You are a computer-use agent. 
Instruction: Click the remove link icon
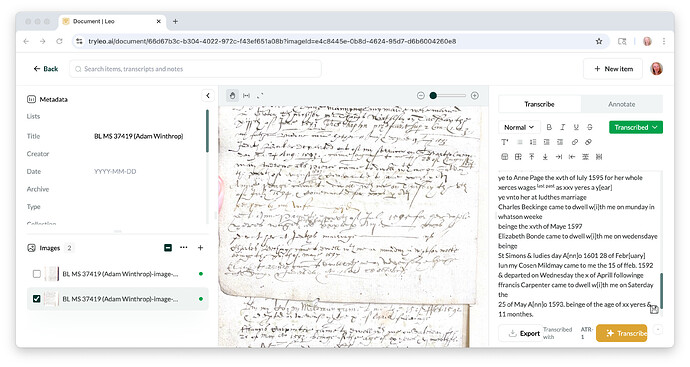pyautogui.click(x=588, y=142)
